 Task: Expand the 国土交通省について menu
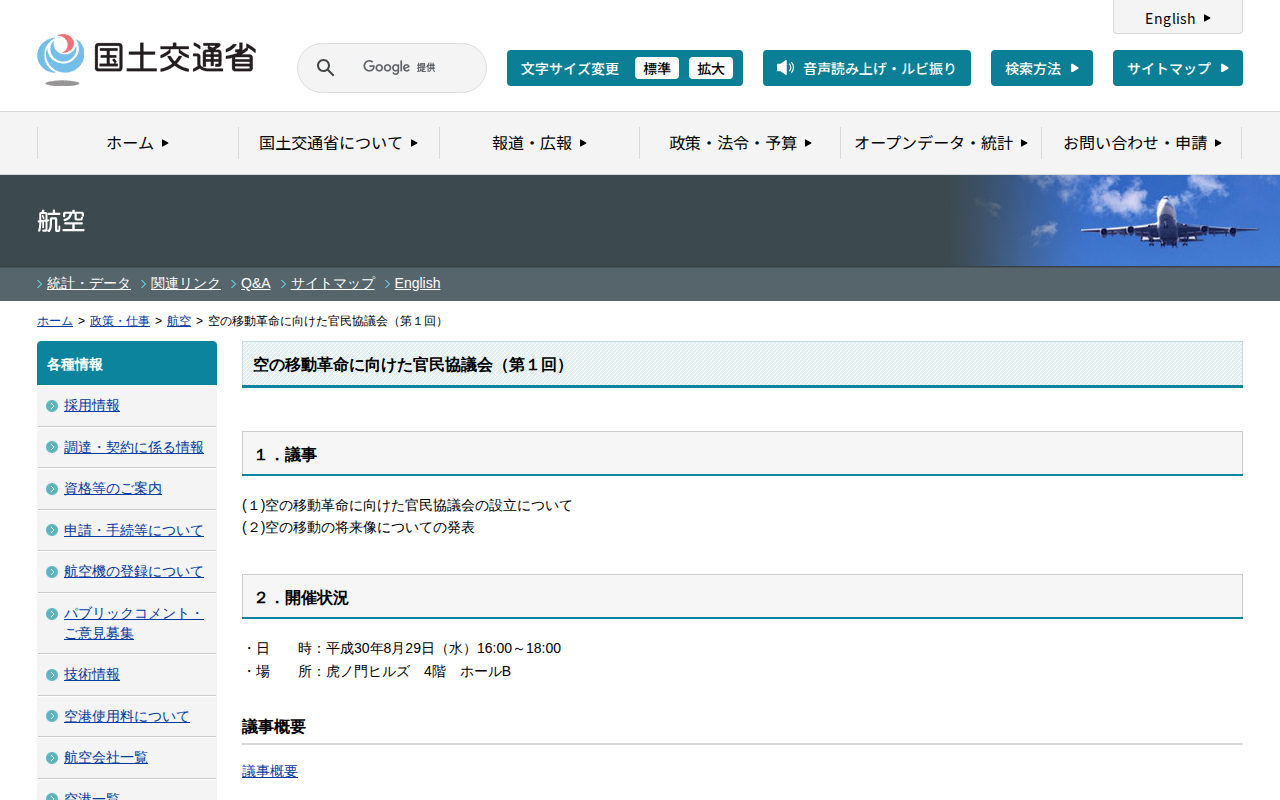pos(338,143)
